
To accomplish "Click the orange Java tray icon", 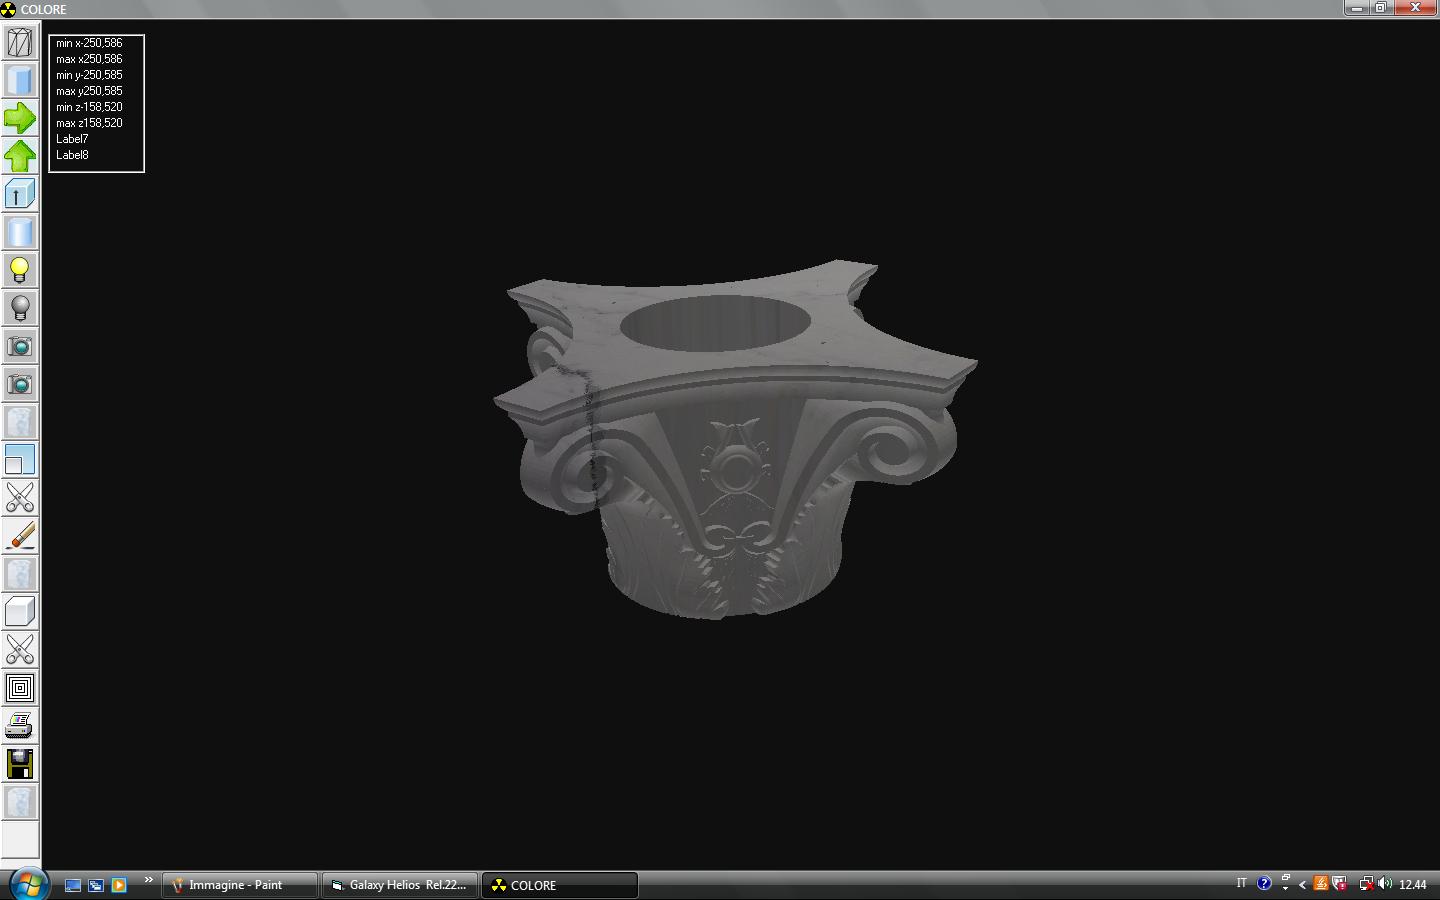I will (1321, 883).
